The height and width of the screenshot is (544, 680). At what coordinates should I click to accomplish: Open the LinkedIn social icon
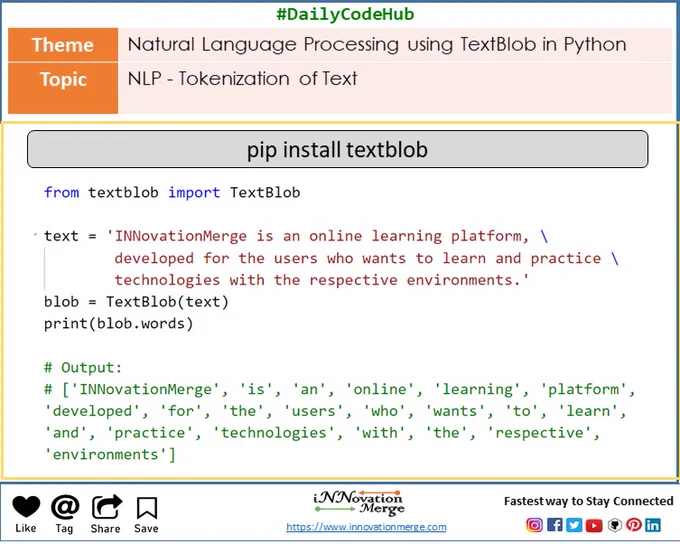[x=653, y=525]
